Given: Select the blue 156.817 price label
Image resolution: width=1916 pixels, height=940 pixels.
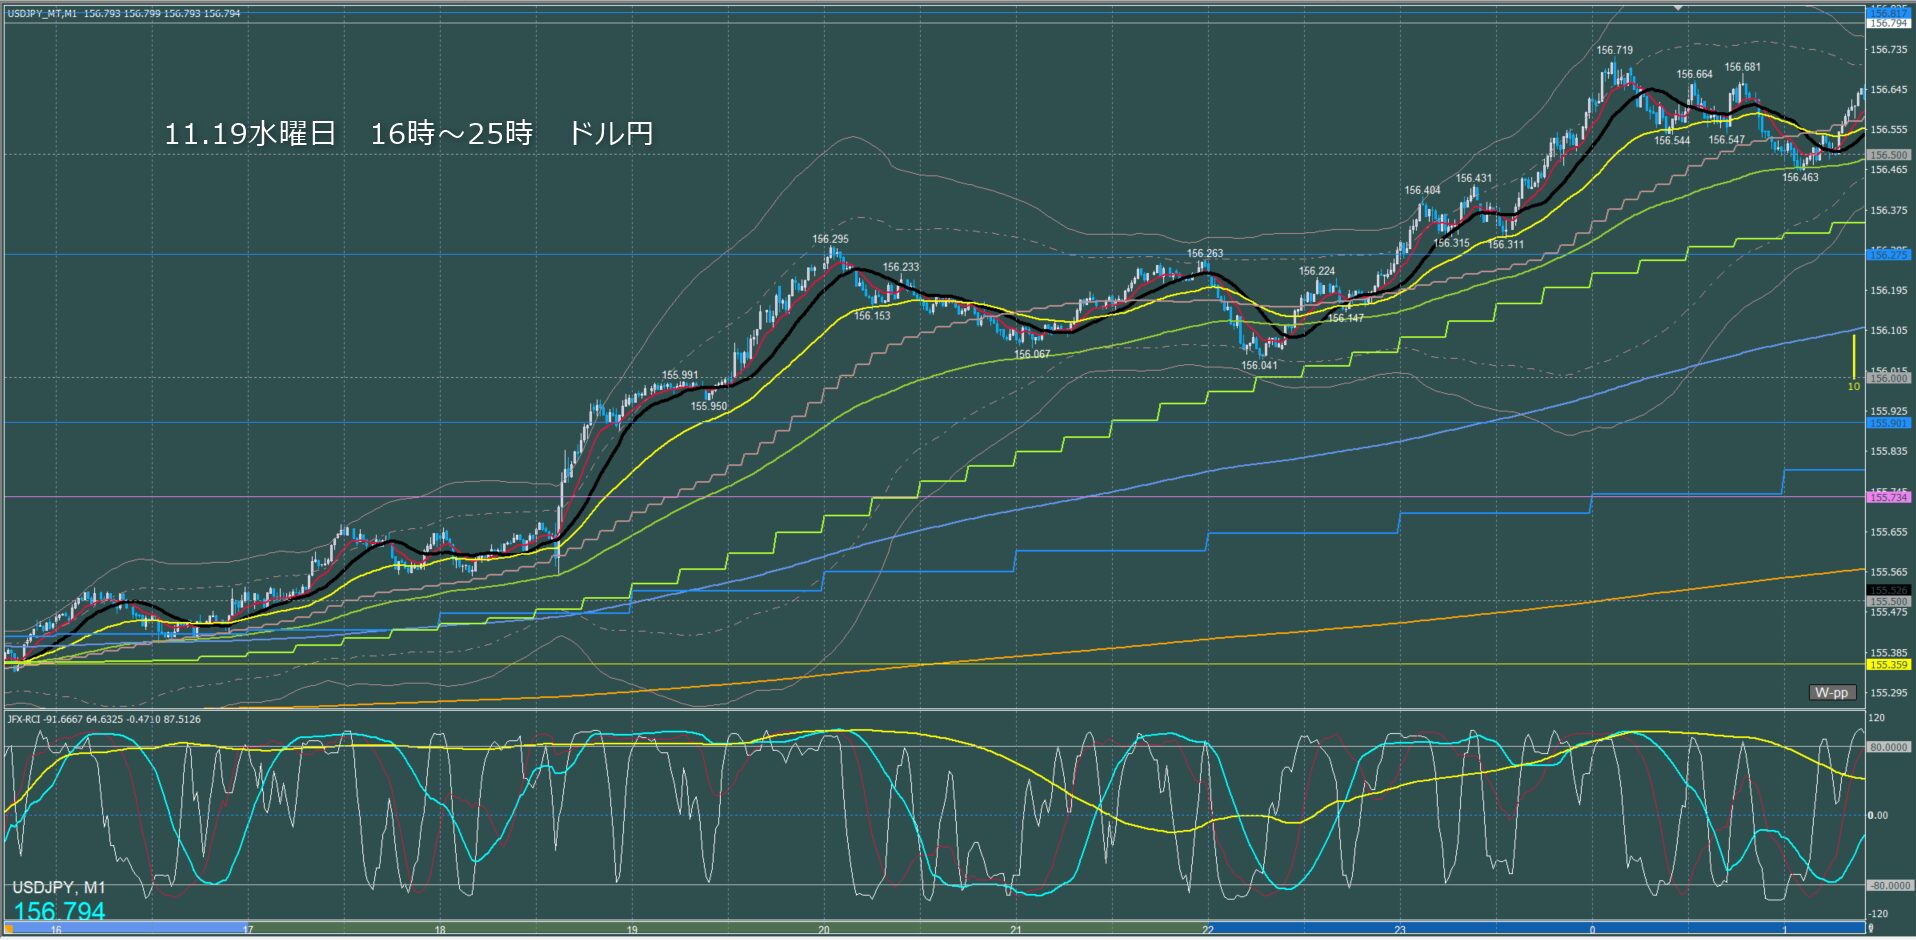Looking at the screenshot, I should pyautogui.click(x=1888, y=12).
